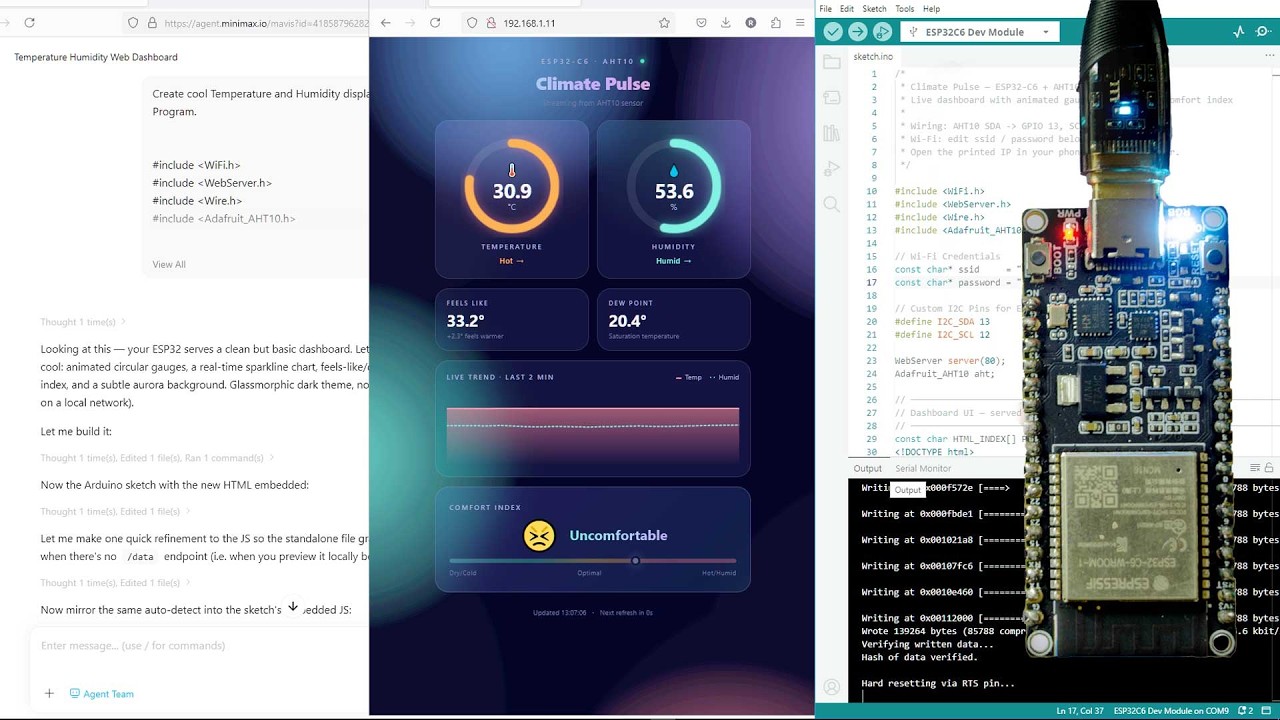The height and width of the screenshot is (720, 1280).
Task: Click the 'Climate Pulse' dashboard heading
Action: [593, 84]
